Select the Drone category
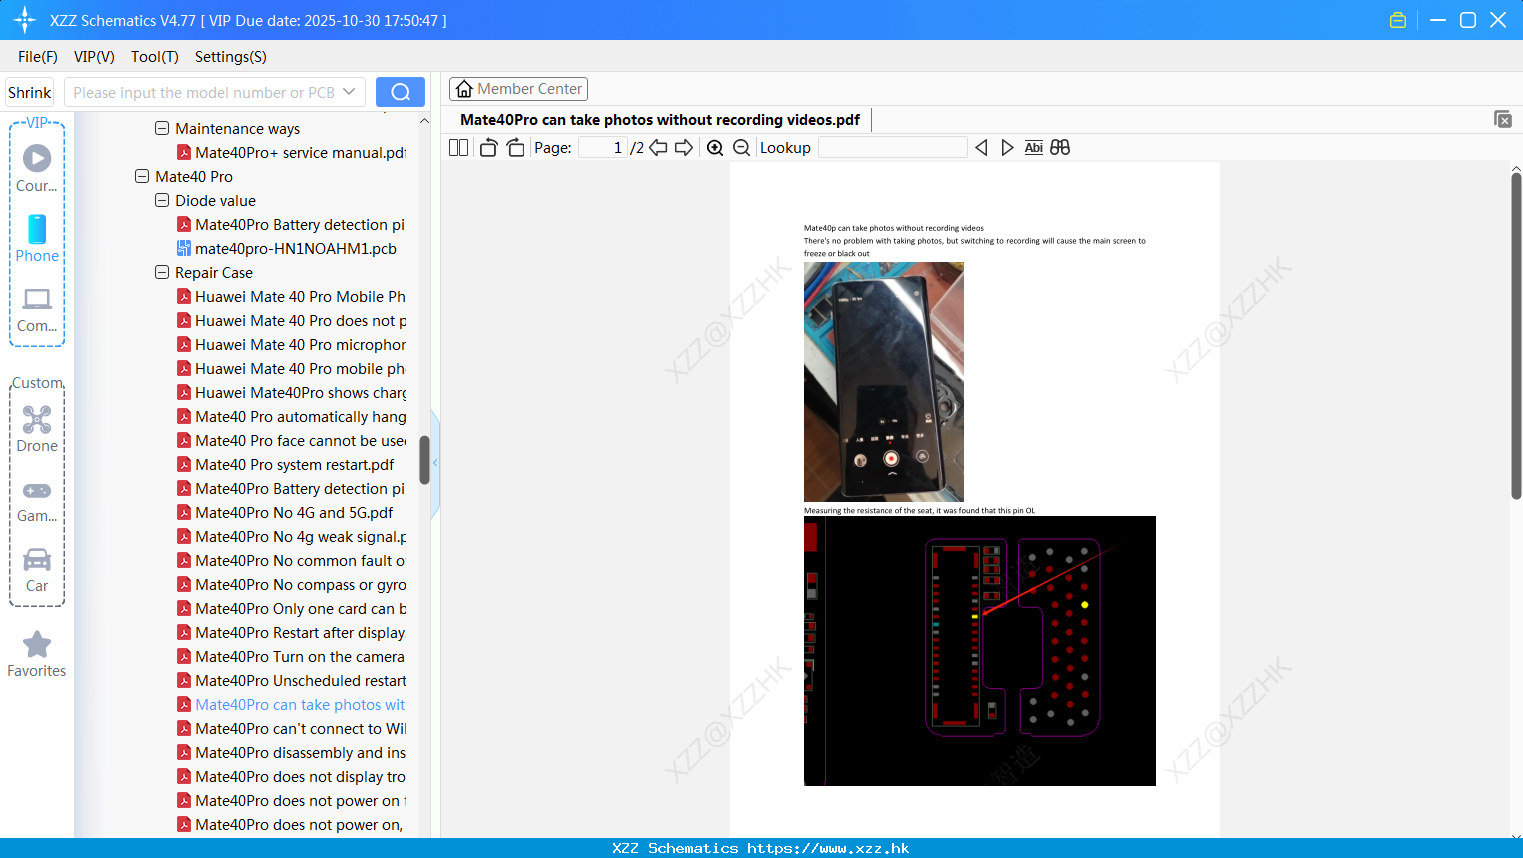The image size is (1523, 858). point(37,429)
